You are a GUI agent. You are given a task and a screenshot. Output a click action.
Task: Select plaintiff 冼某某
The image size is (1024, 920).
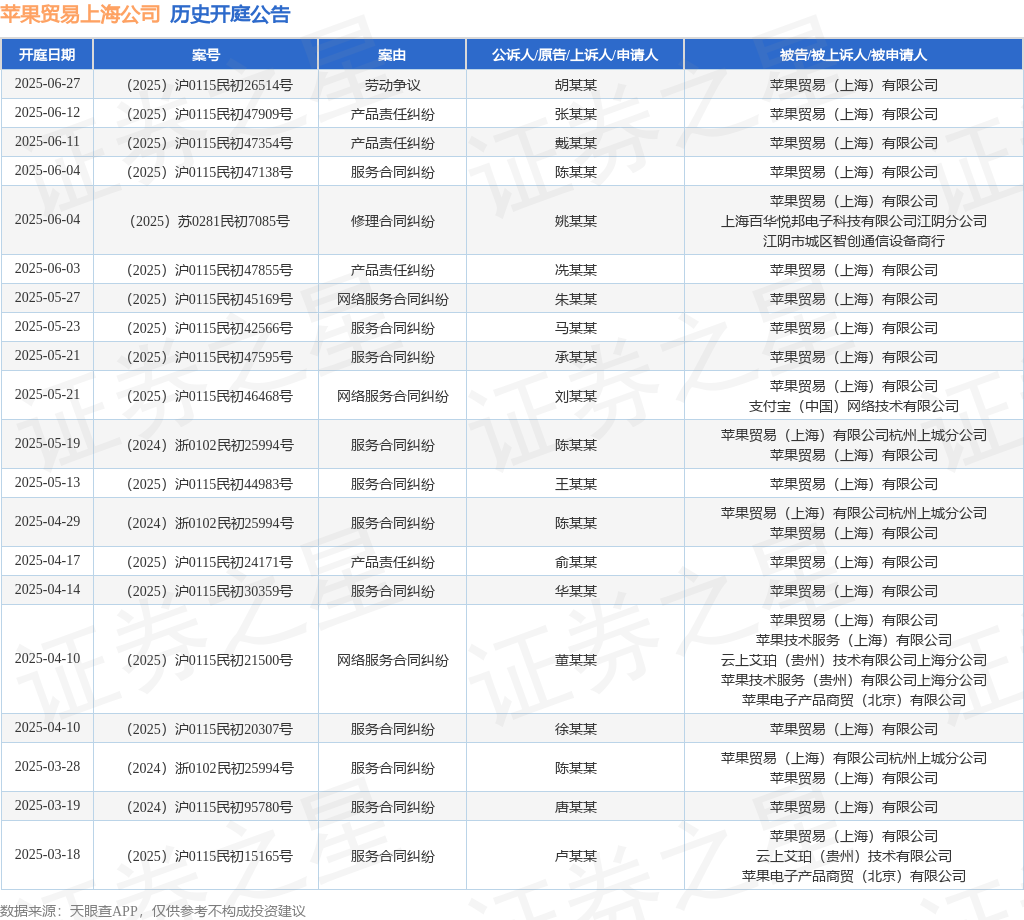coord(575,270)
